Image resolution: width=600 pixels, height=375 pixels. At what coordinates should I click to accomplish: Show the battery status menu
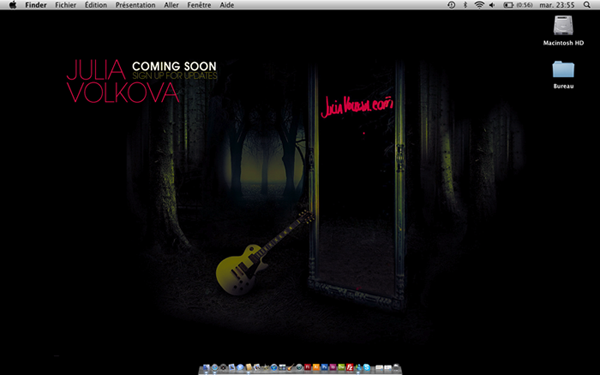[x=518, y=5]
